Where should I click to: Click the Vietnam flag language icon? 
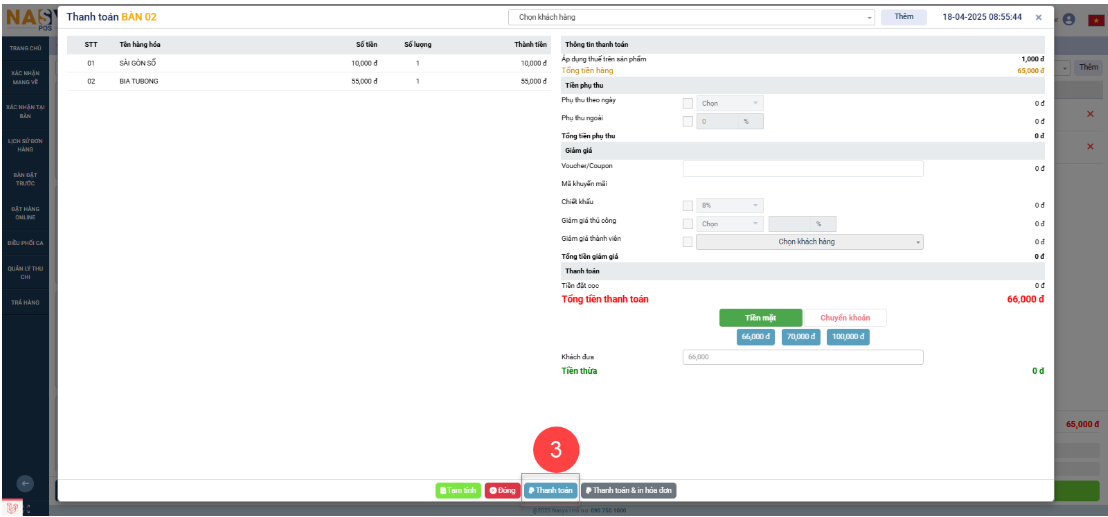coord(1093,19)
